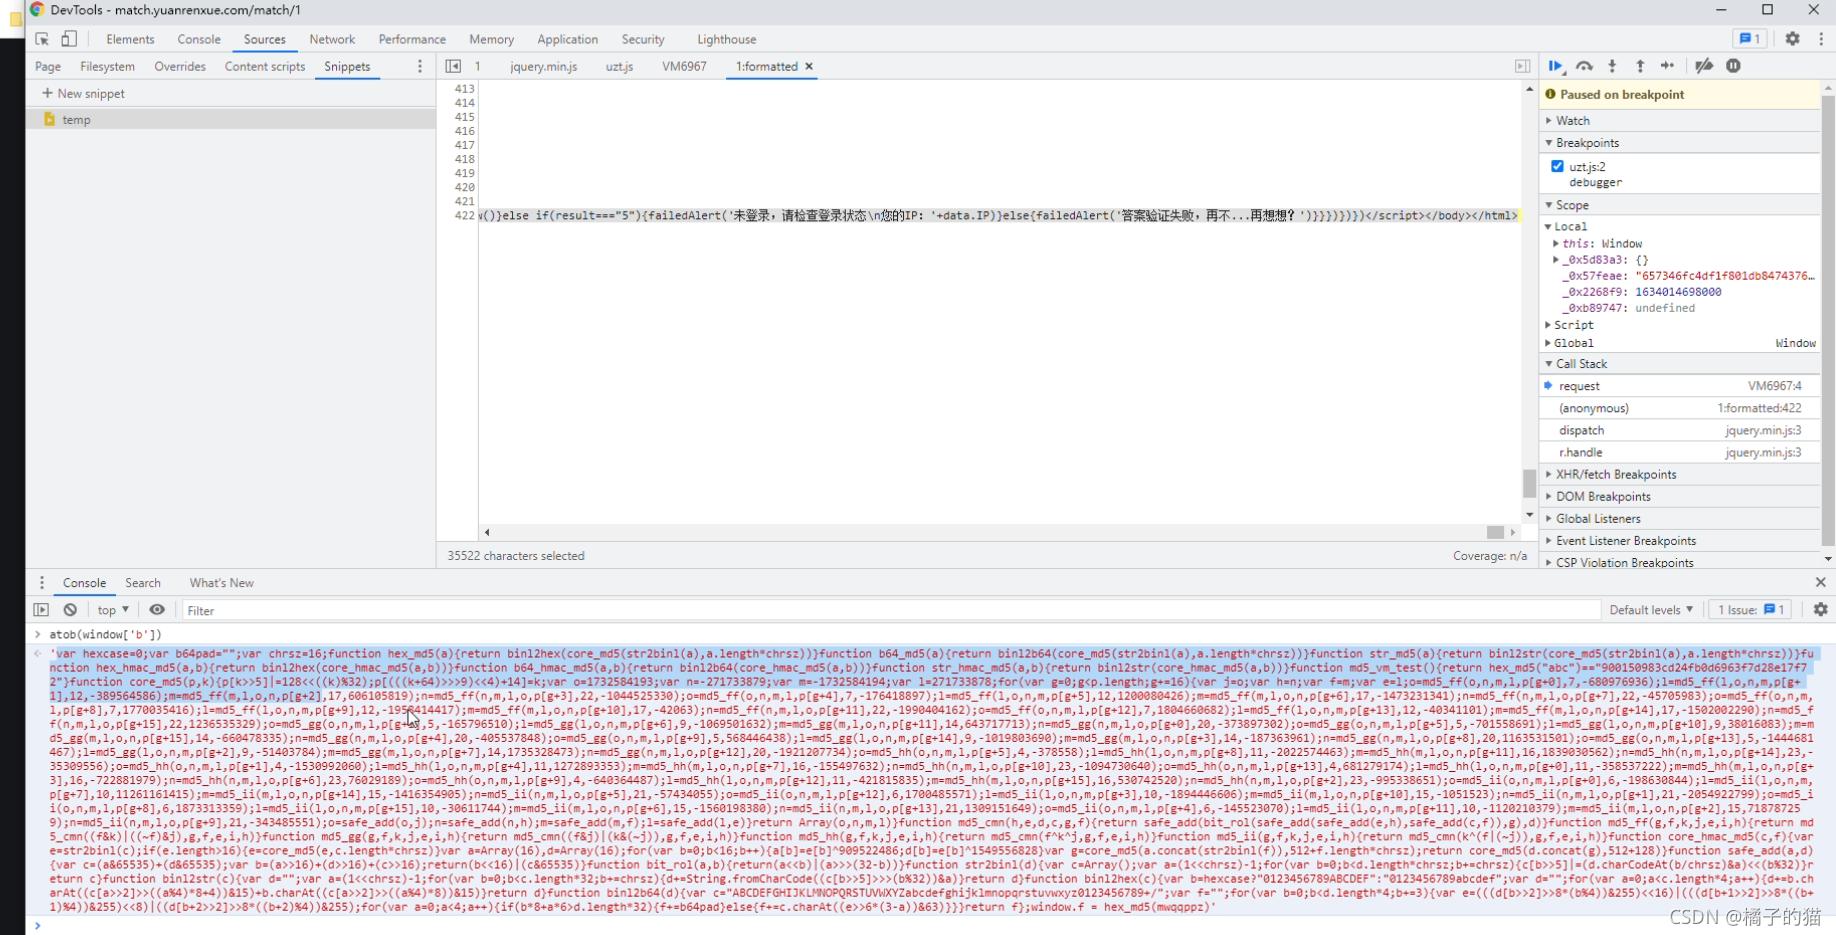Toggle Deactivate breakpoints icon

[x=1704, y=66]
